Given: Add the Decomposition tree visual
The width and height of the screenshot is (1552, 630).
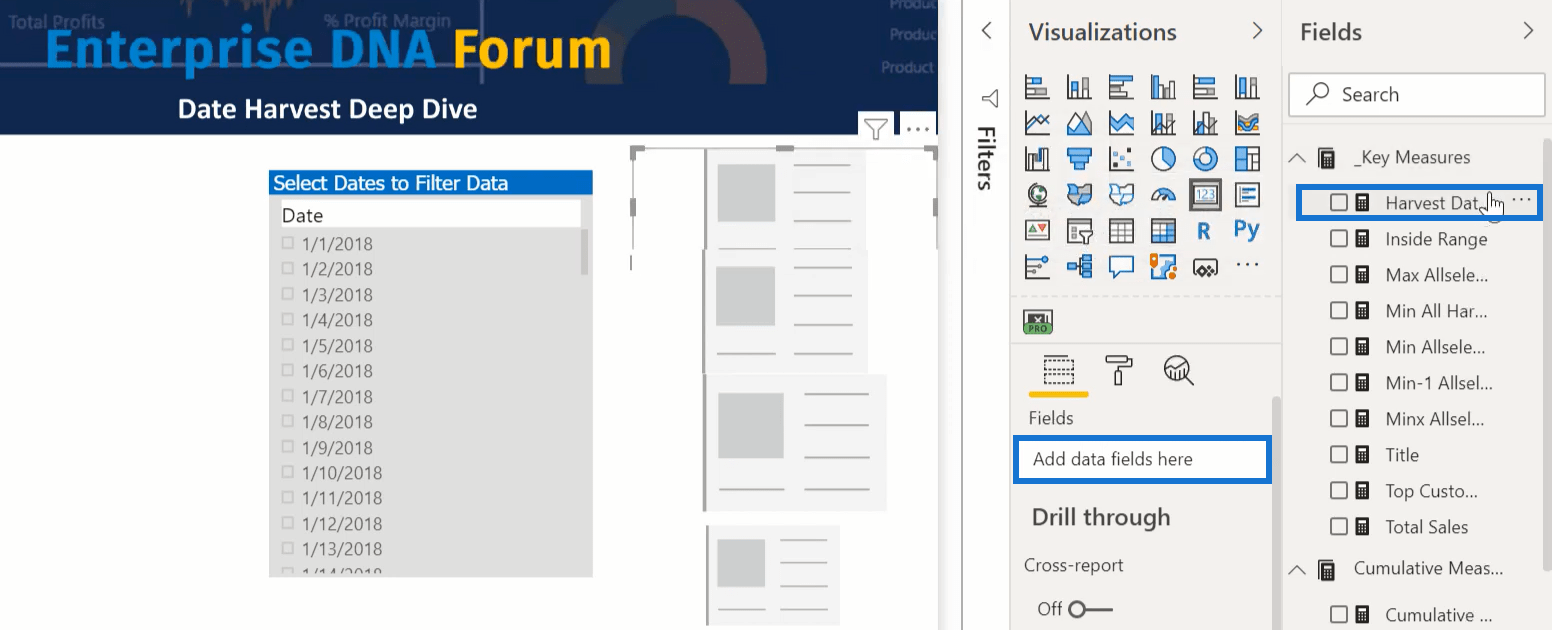Looking at the screenshot, I should coord(1079,266).
